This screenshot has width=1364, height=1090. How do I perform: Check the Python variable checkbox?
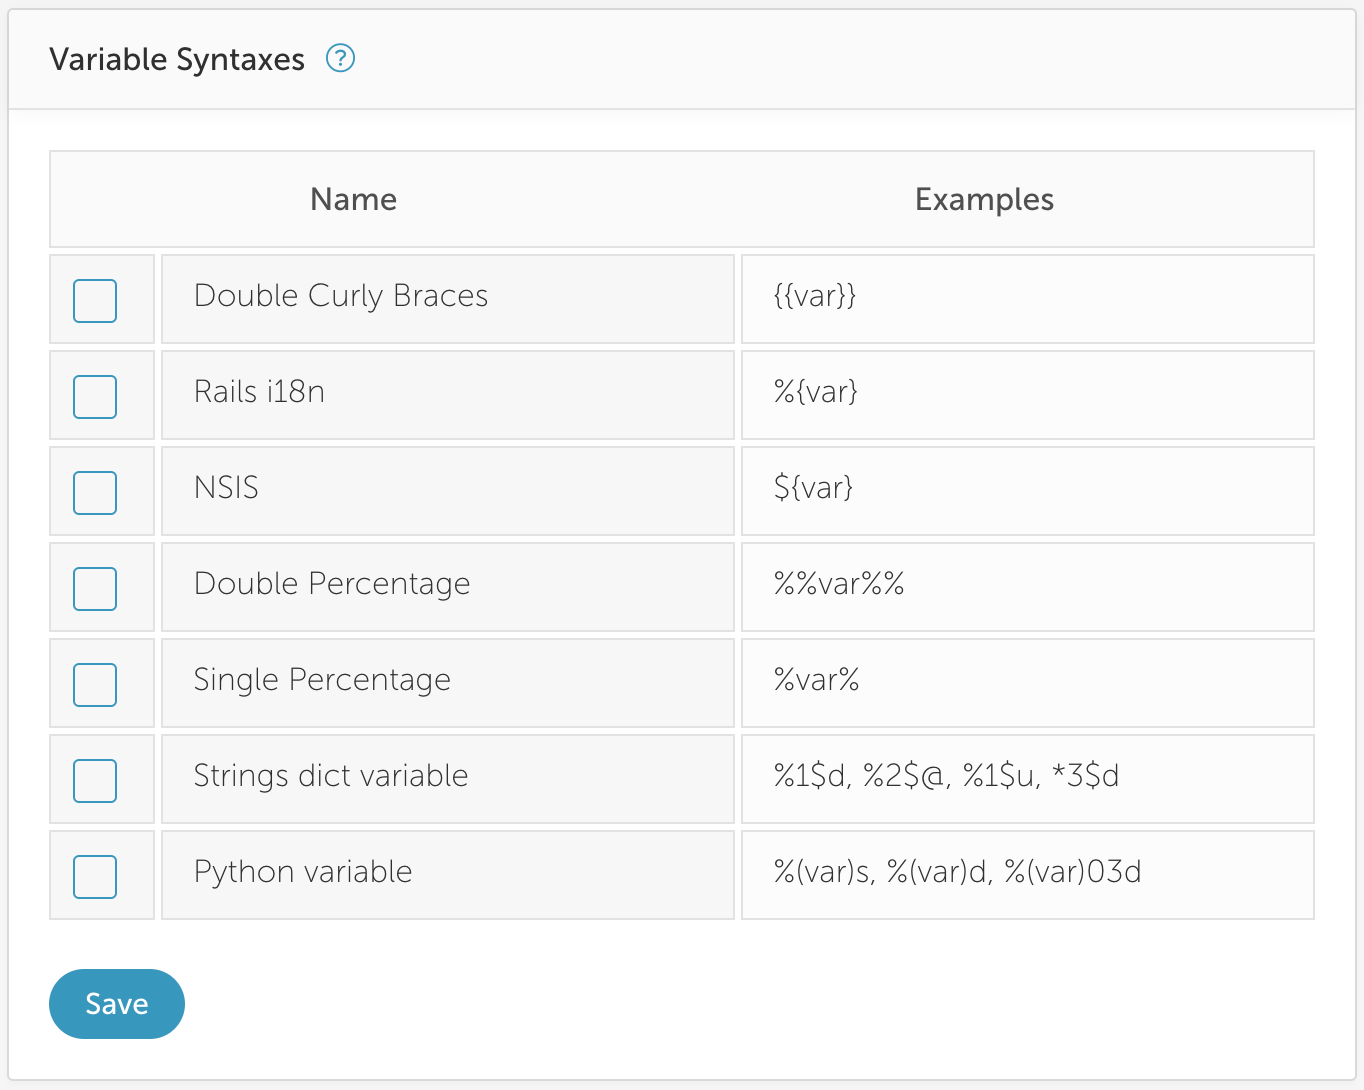click(x=95, y=877)
